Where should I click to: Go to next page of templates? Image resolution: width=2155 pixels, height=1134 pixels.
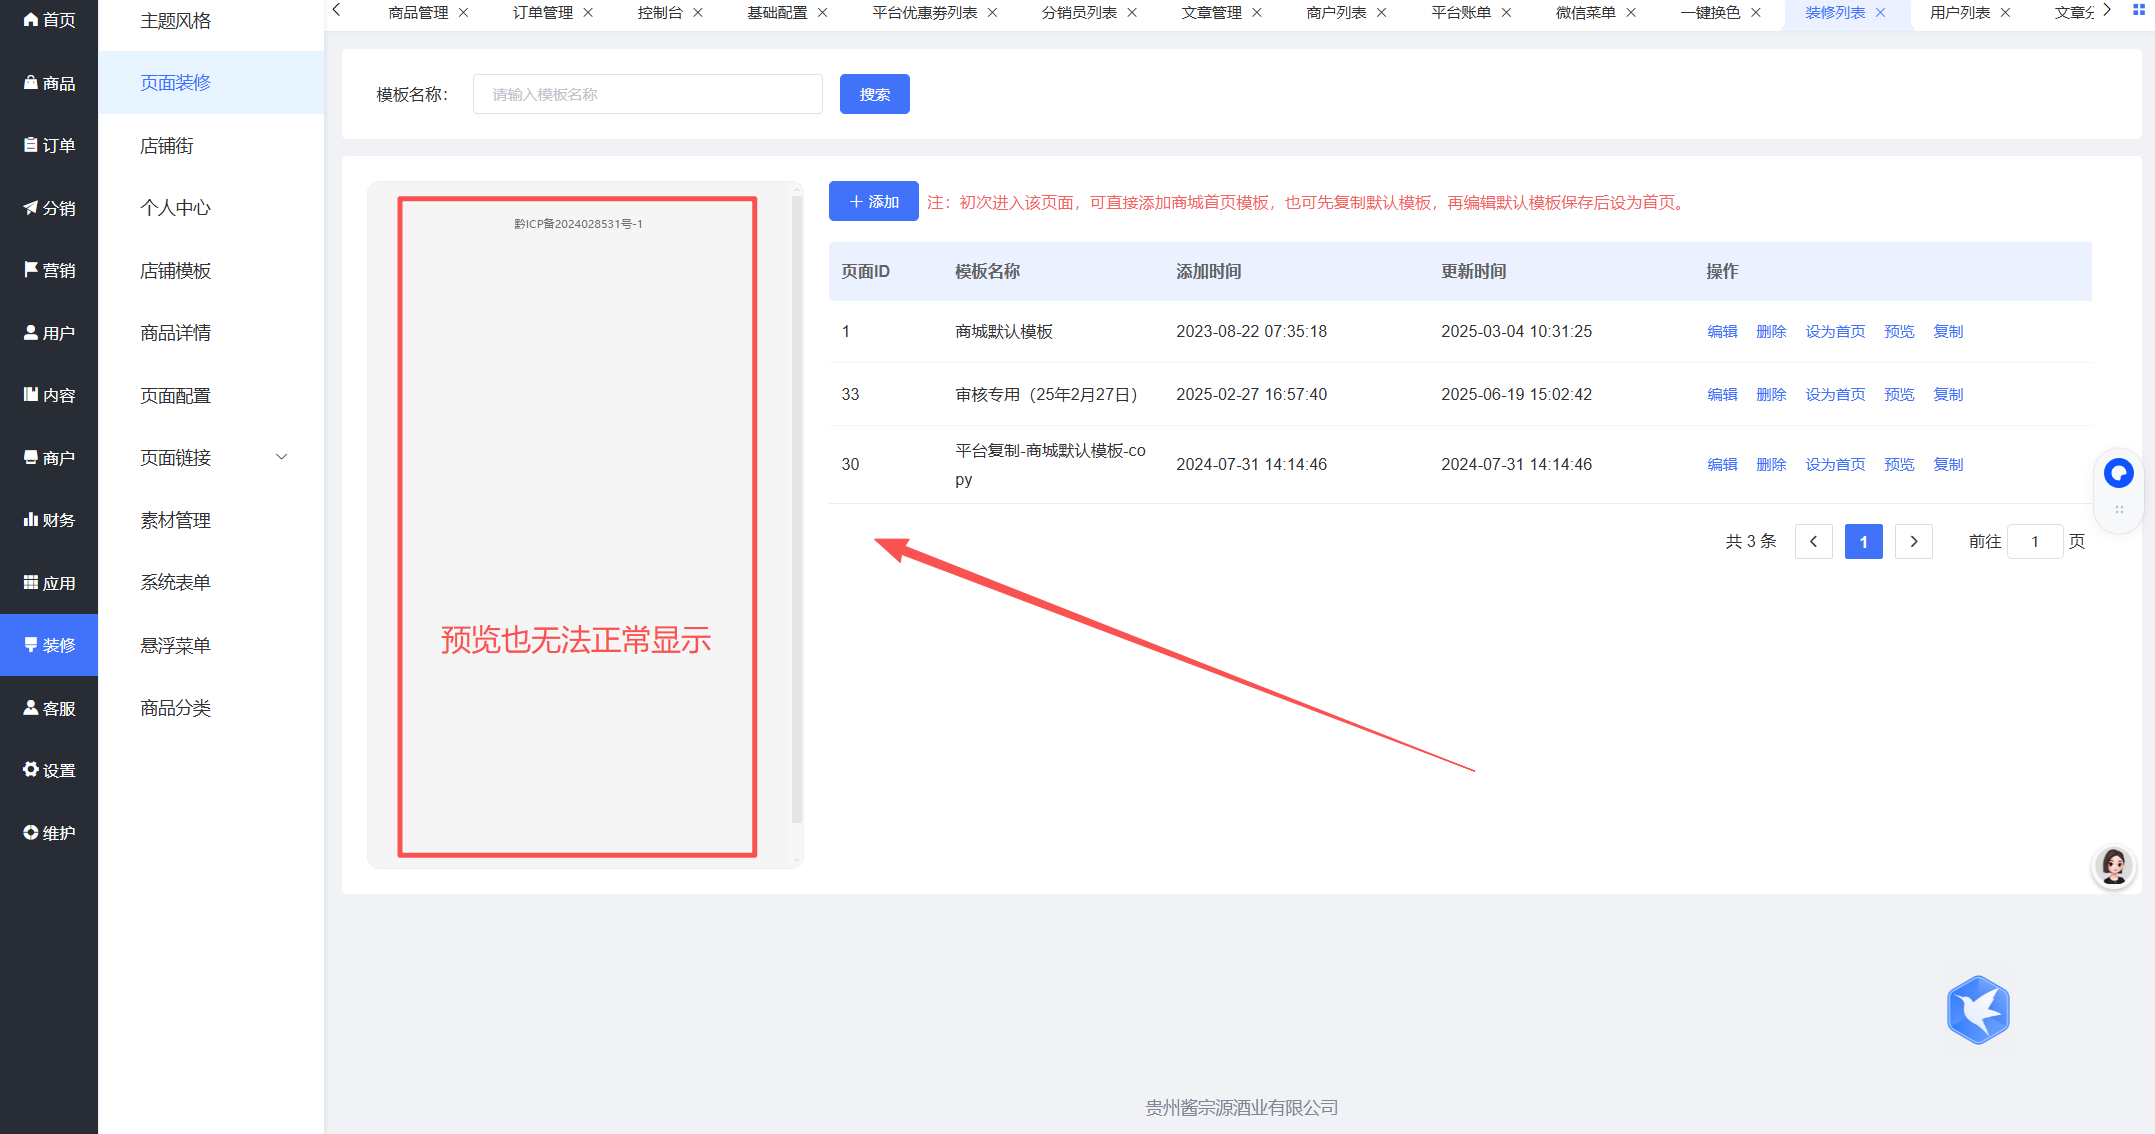pyautogui.click(x=1913, y=542)
